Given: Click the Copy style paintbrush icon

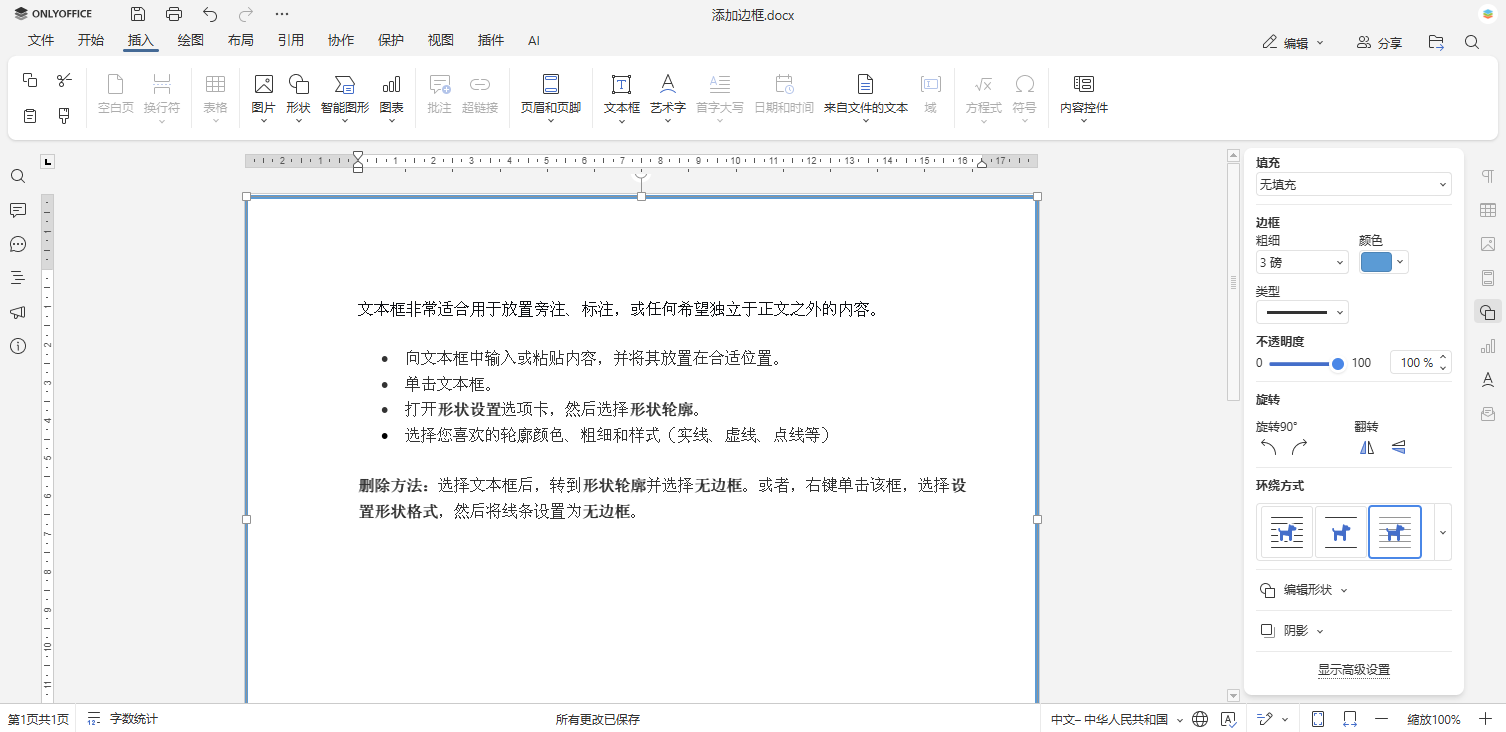Looking at the screenshot, I should (x=64, y=116).
